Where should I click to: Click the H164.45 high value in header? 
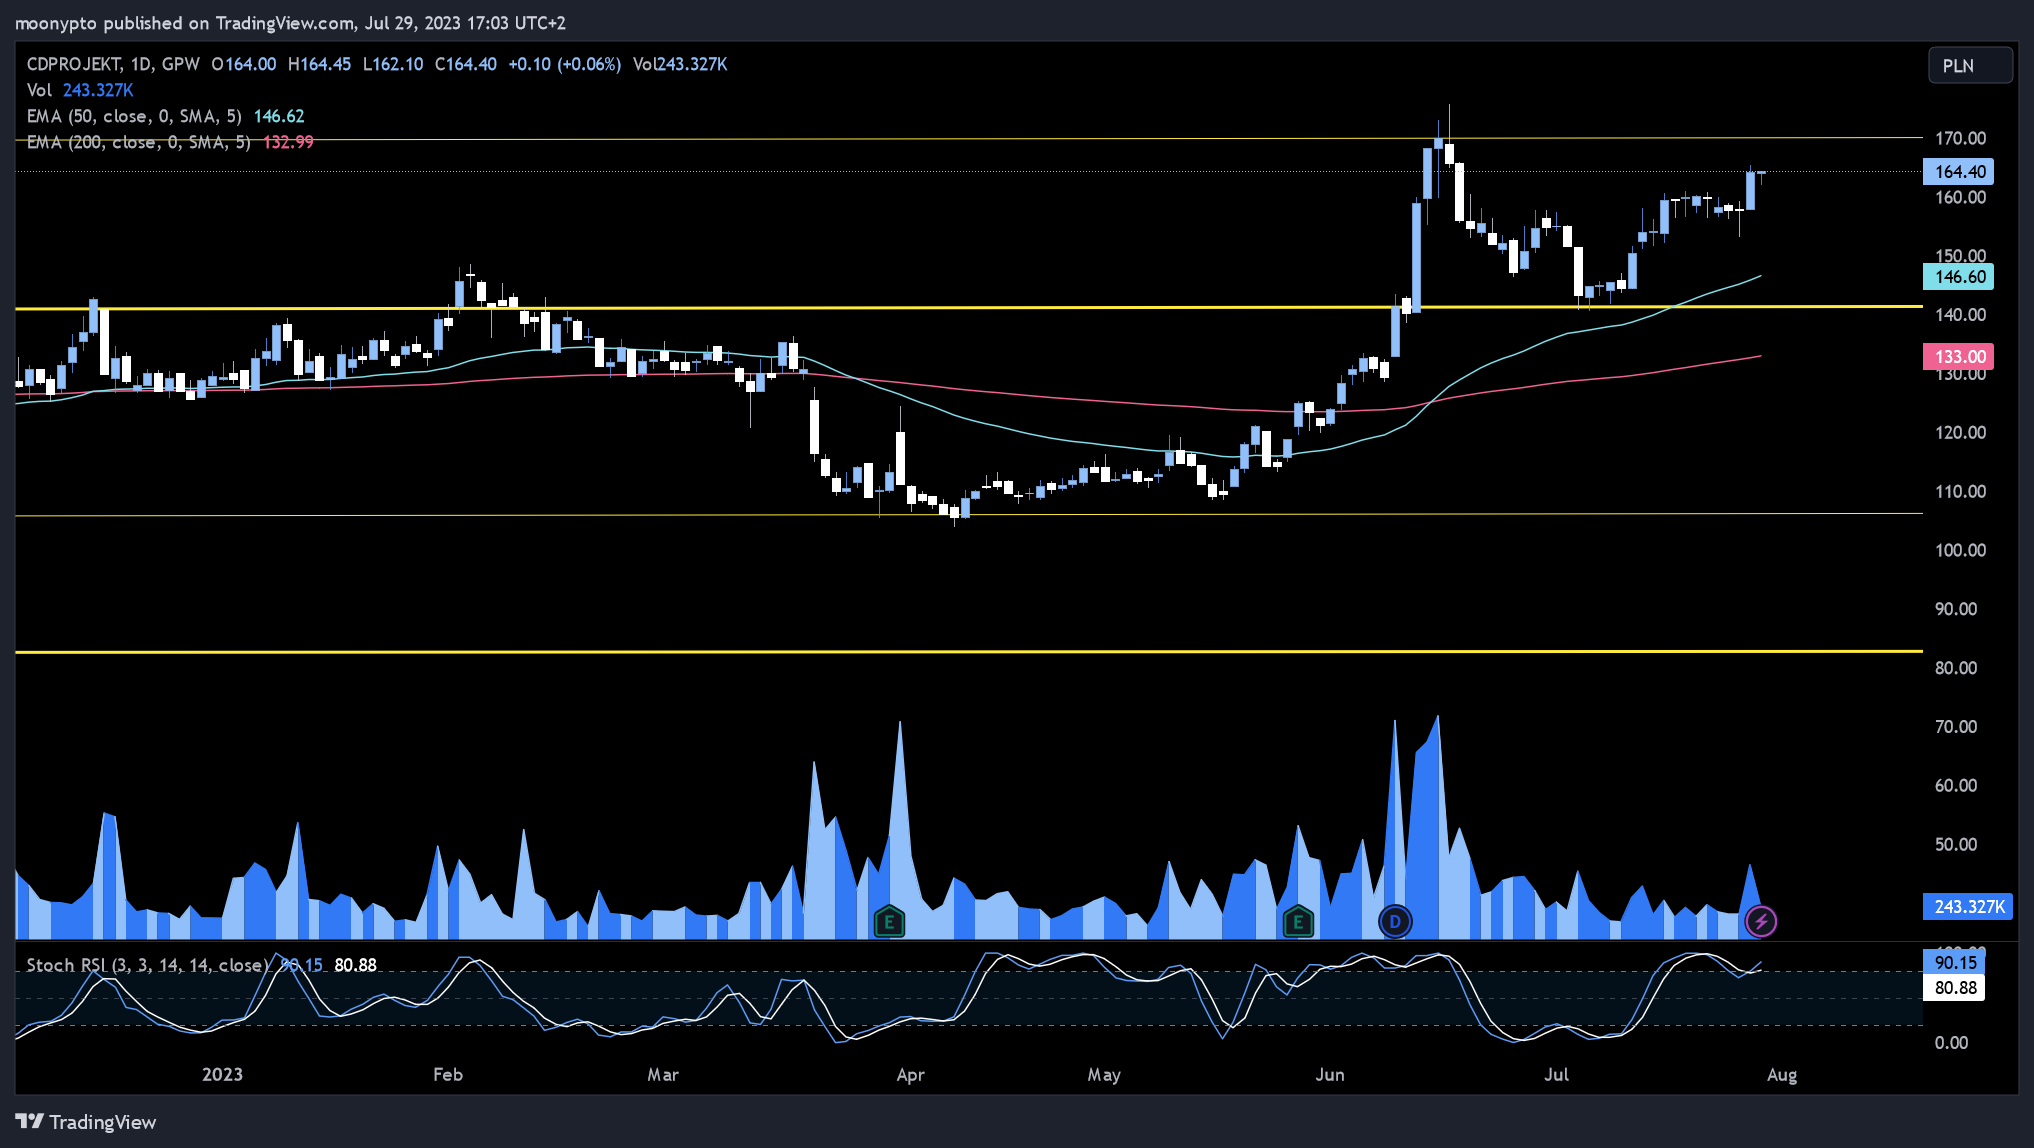pyautogui.click(x=319, y=64)
